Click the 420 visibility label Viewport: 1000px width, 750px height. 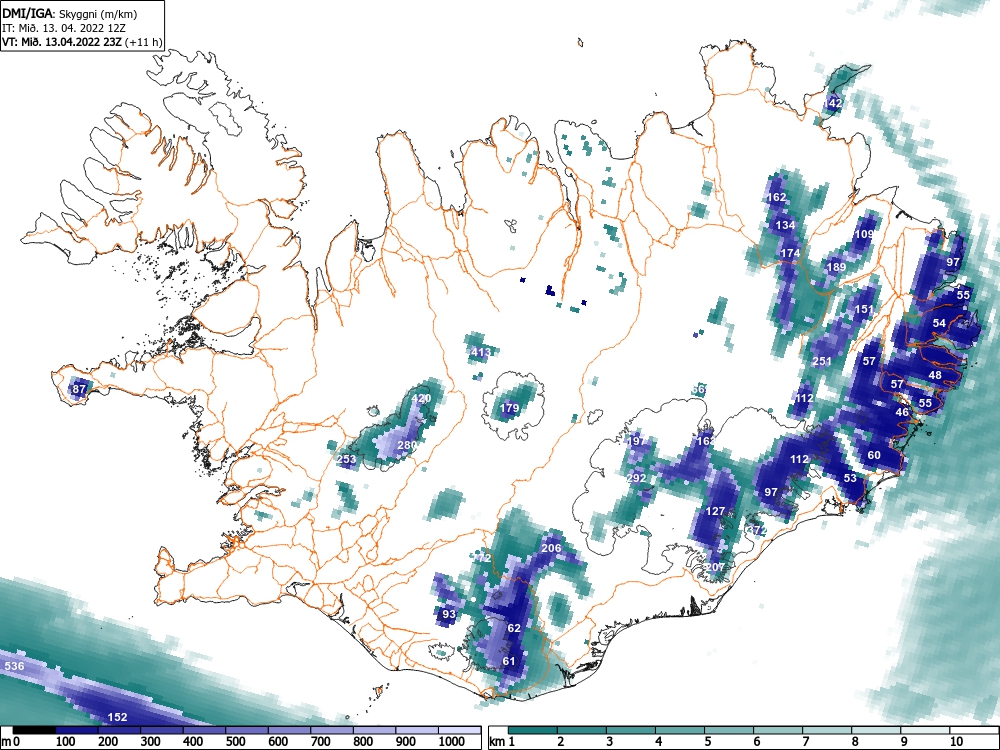[x=421, y=399]
